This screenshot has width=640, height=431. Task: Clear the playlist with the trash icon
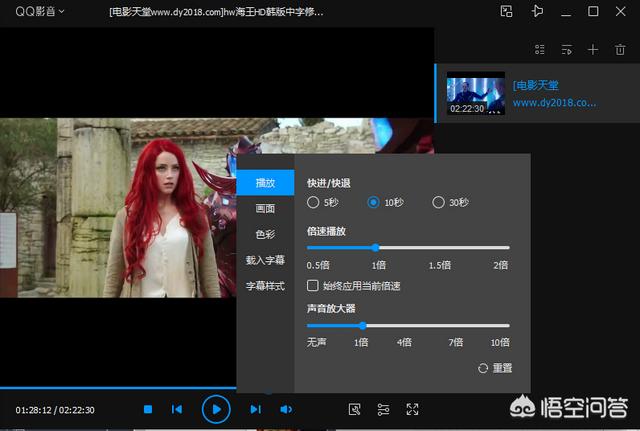click(620, 50)
